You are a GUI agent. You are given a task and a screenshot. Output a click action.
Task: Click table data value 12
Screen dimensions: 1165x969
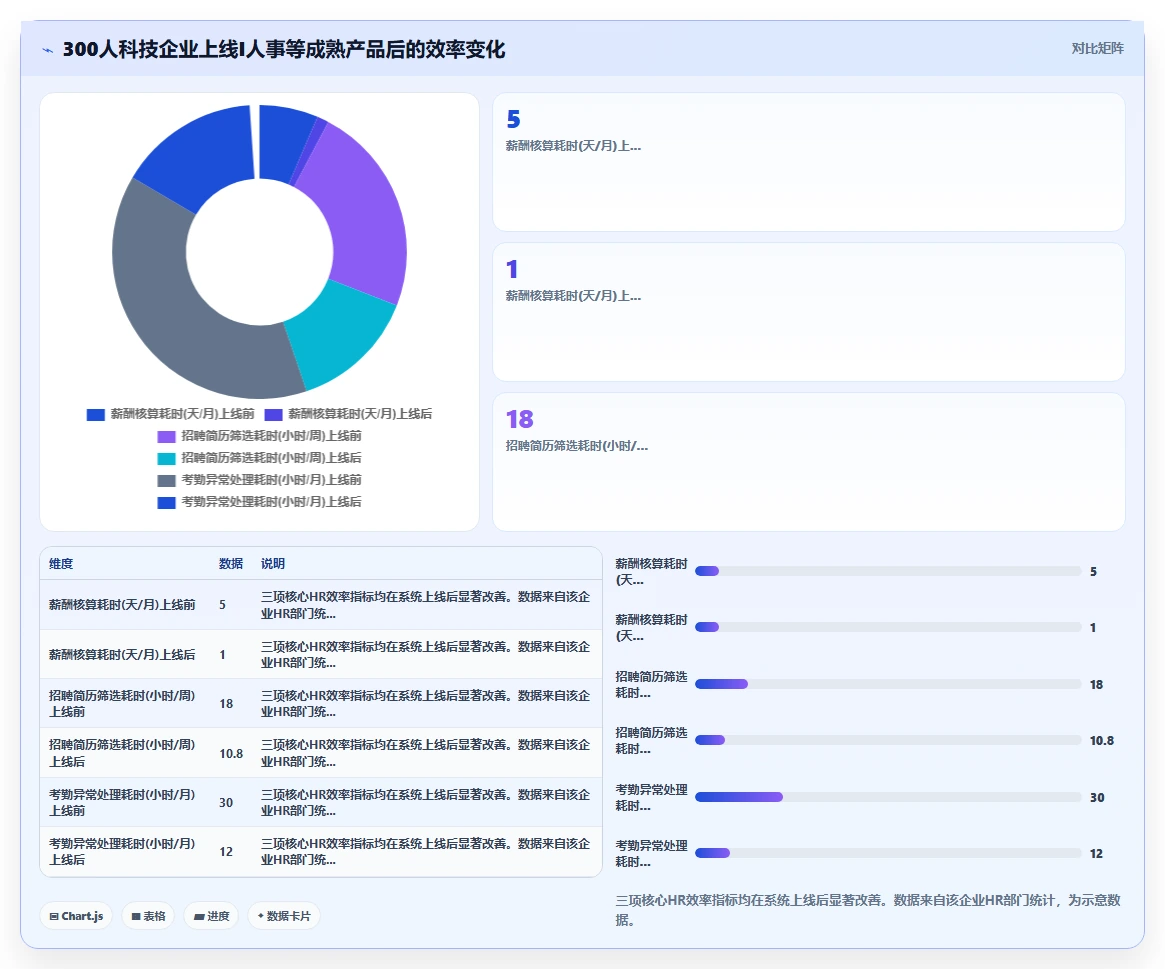click(226, 852)
